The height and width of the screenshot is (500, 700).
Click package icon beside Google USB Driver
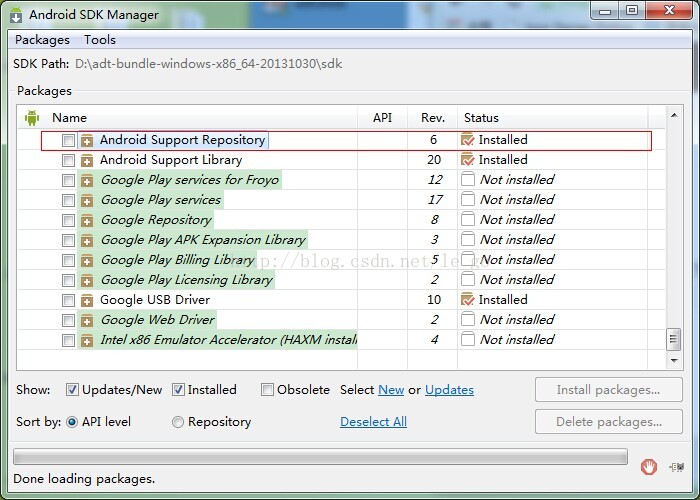87,300
